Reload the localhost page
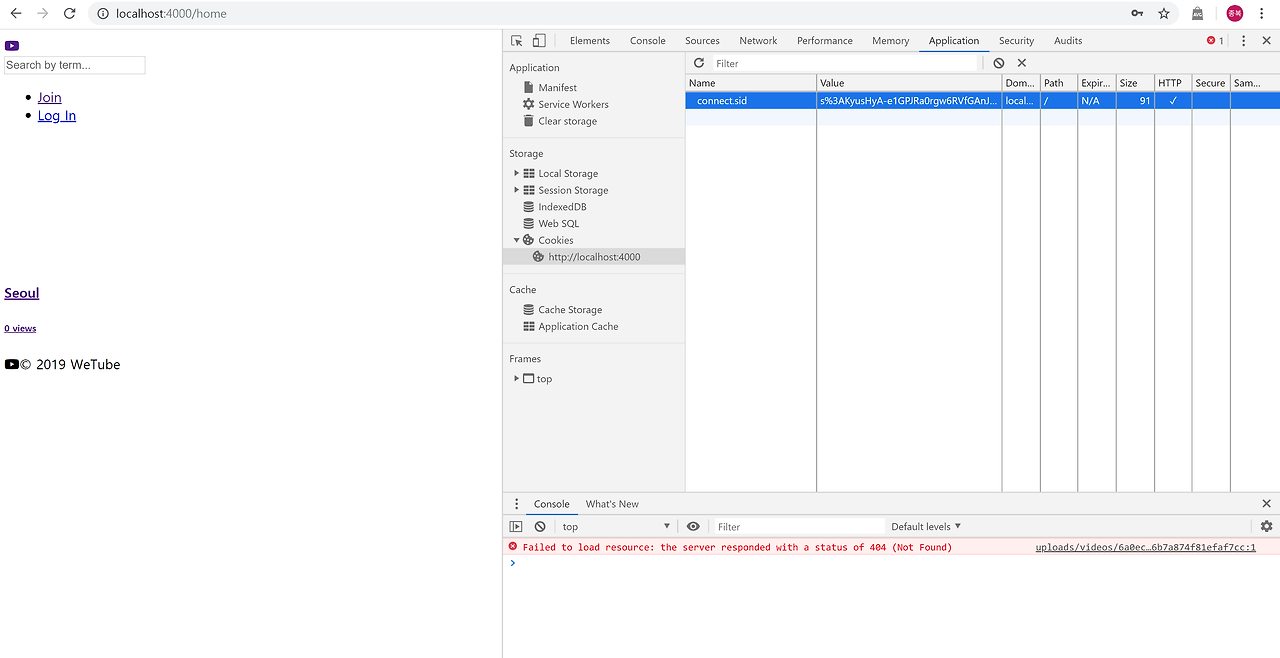This screenshot has width=1280, height=658. click(69, 13)
